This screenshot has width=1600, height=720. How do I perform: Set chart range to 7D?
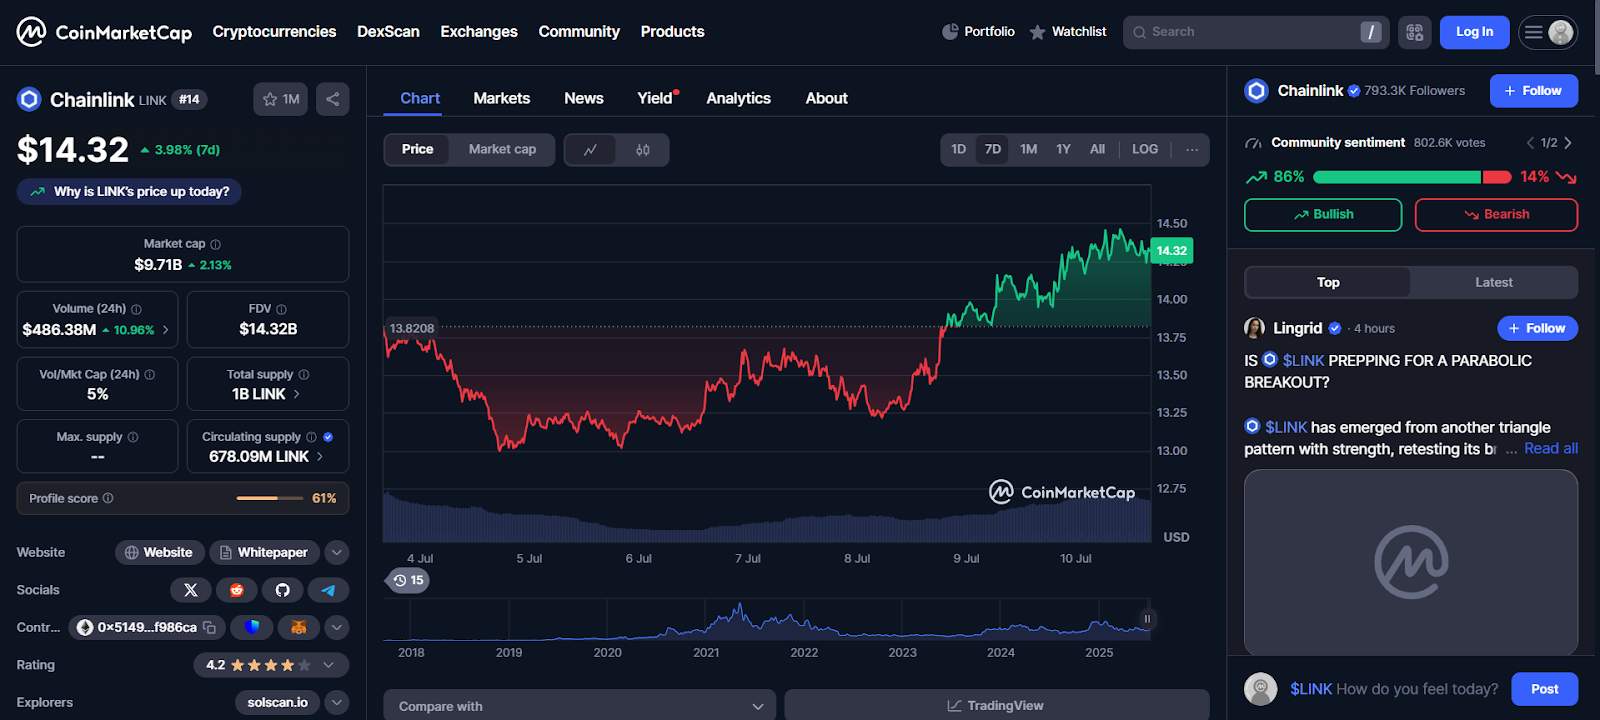pos(993,150)
